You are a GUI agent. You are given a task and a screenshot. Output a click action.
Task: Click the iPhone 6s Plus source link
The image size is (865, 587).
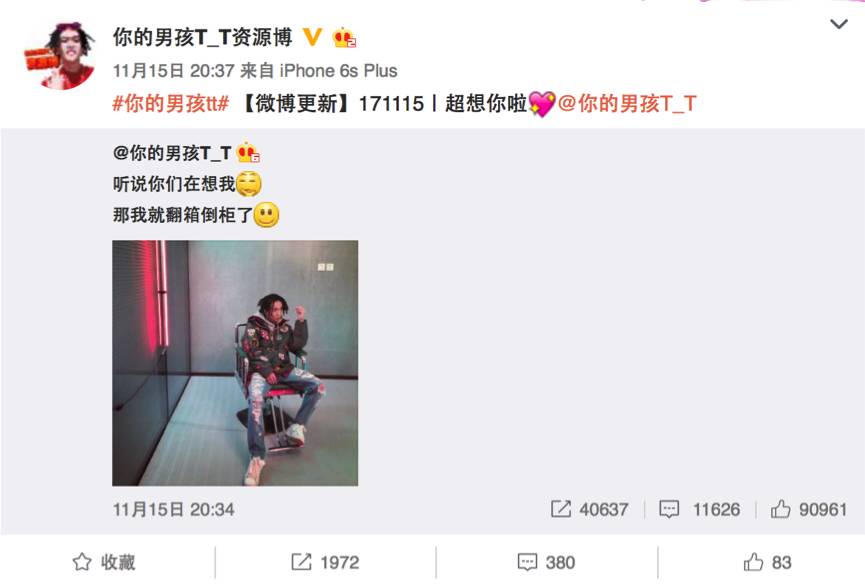click(x=338, y=71)
